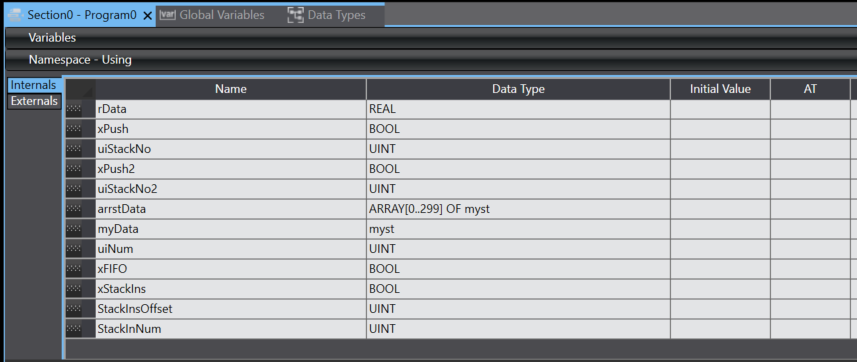This screenshot has width=857, height=362.
Task: Expand the Namespace - Using section
Action: (x=431, y=60)
